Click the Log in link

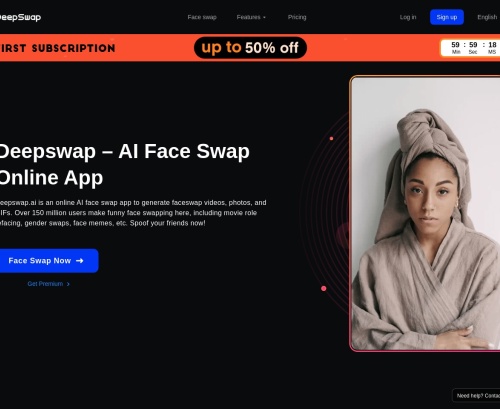click(x=408, y=17)
